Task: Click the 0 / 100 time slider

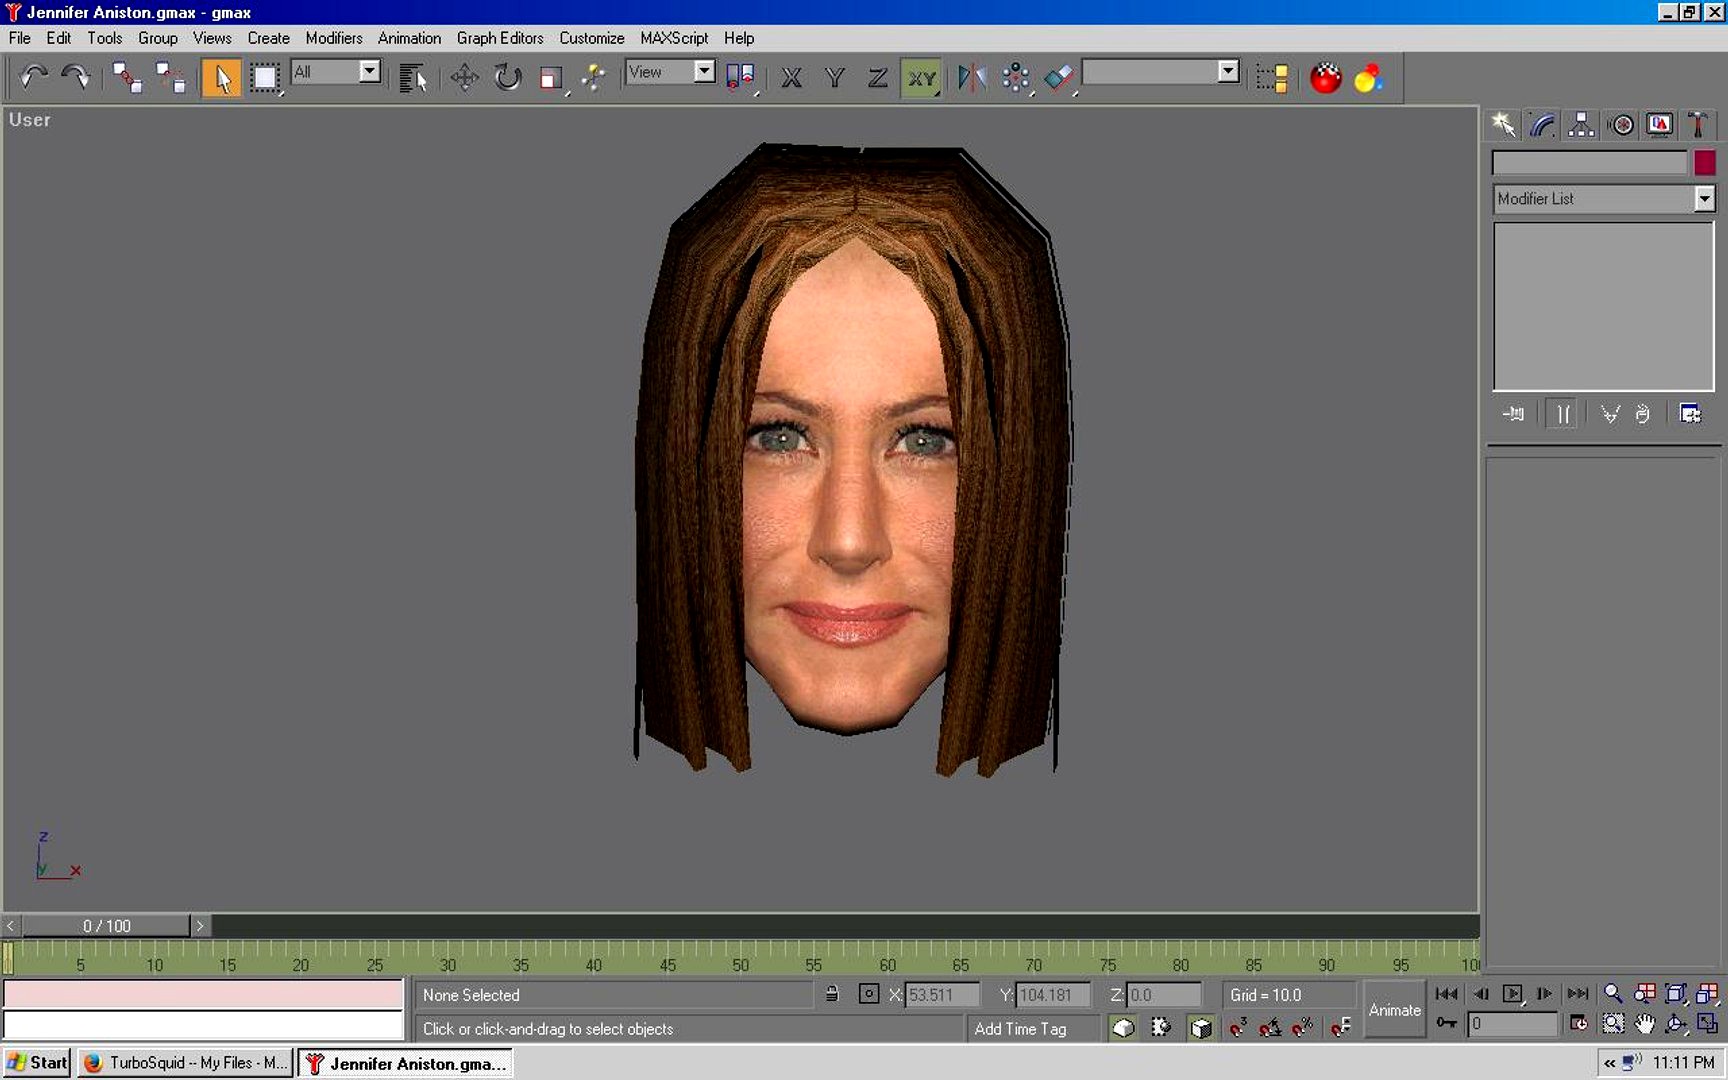Action: 106,926
